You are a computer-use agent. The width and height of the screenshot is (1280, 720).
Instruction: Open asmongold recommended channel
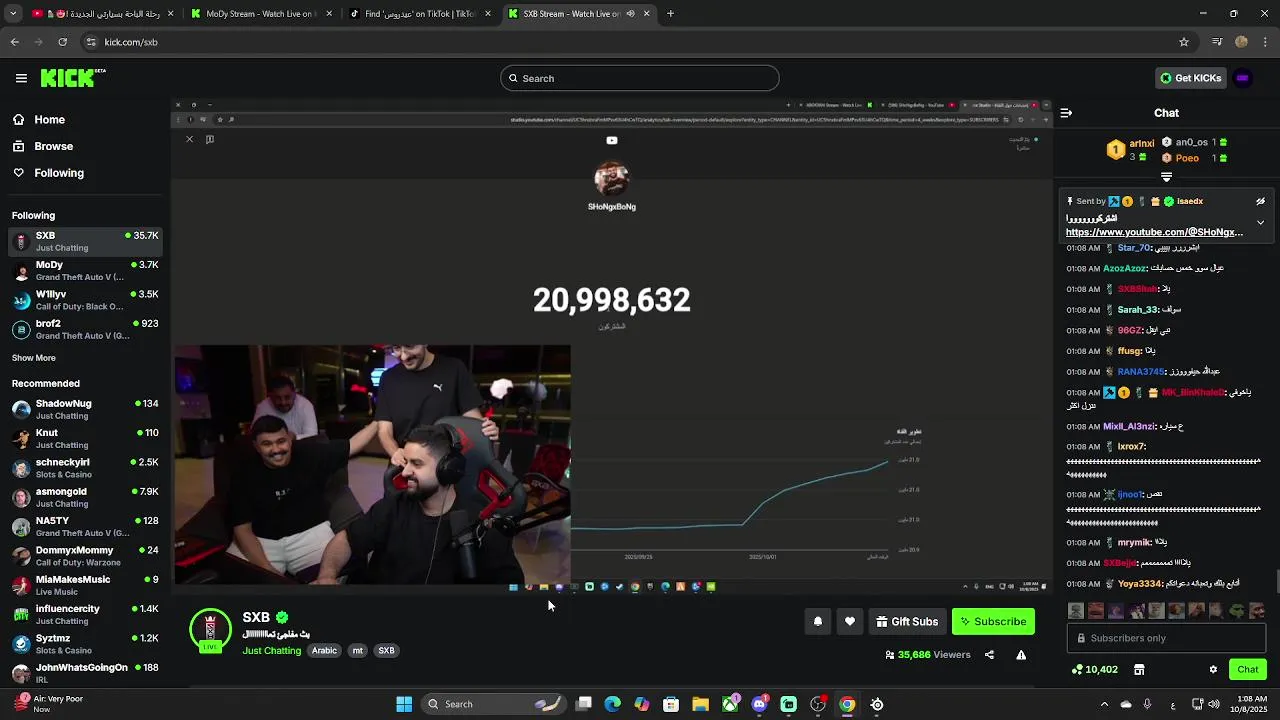[x=85, y=497]
